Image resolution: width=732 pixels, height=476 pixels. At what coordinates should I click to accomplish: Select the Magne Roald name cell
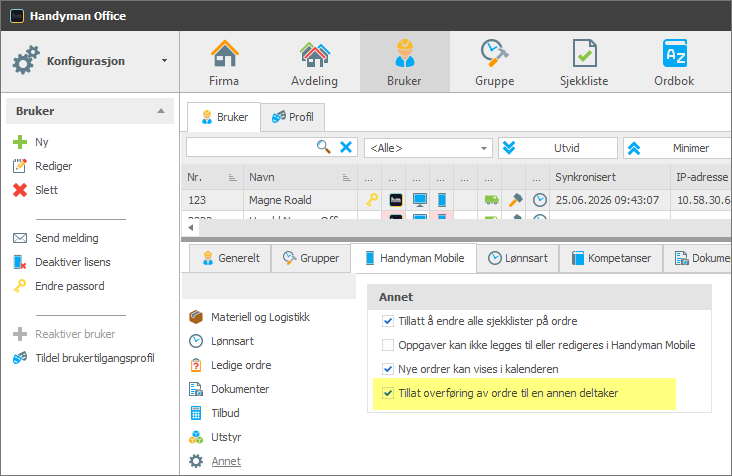tap(300, 200)
